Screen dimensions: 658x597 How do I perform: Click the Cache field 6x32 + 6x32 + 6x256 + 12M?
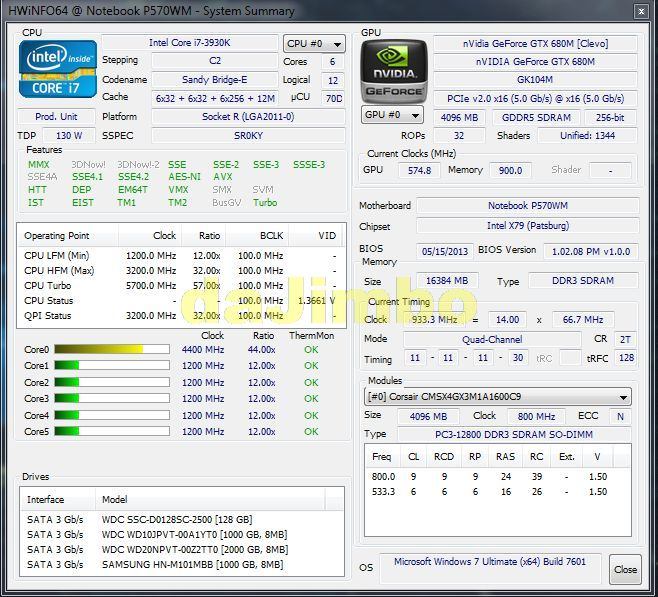click(x=215, y=99)
